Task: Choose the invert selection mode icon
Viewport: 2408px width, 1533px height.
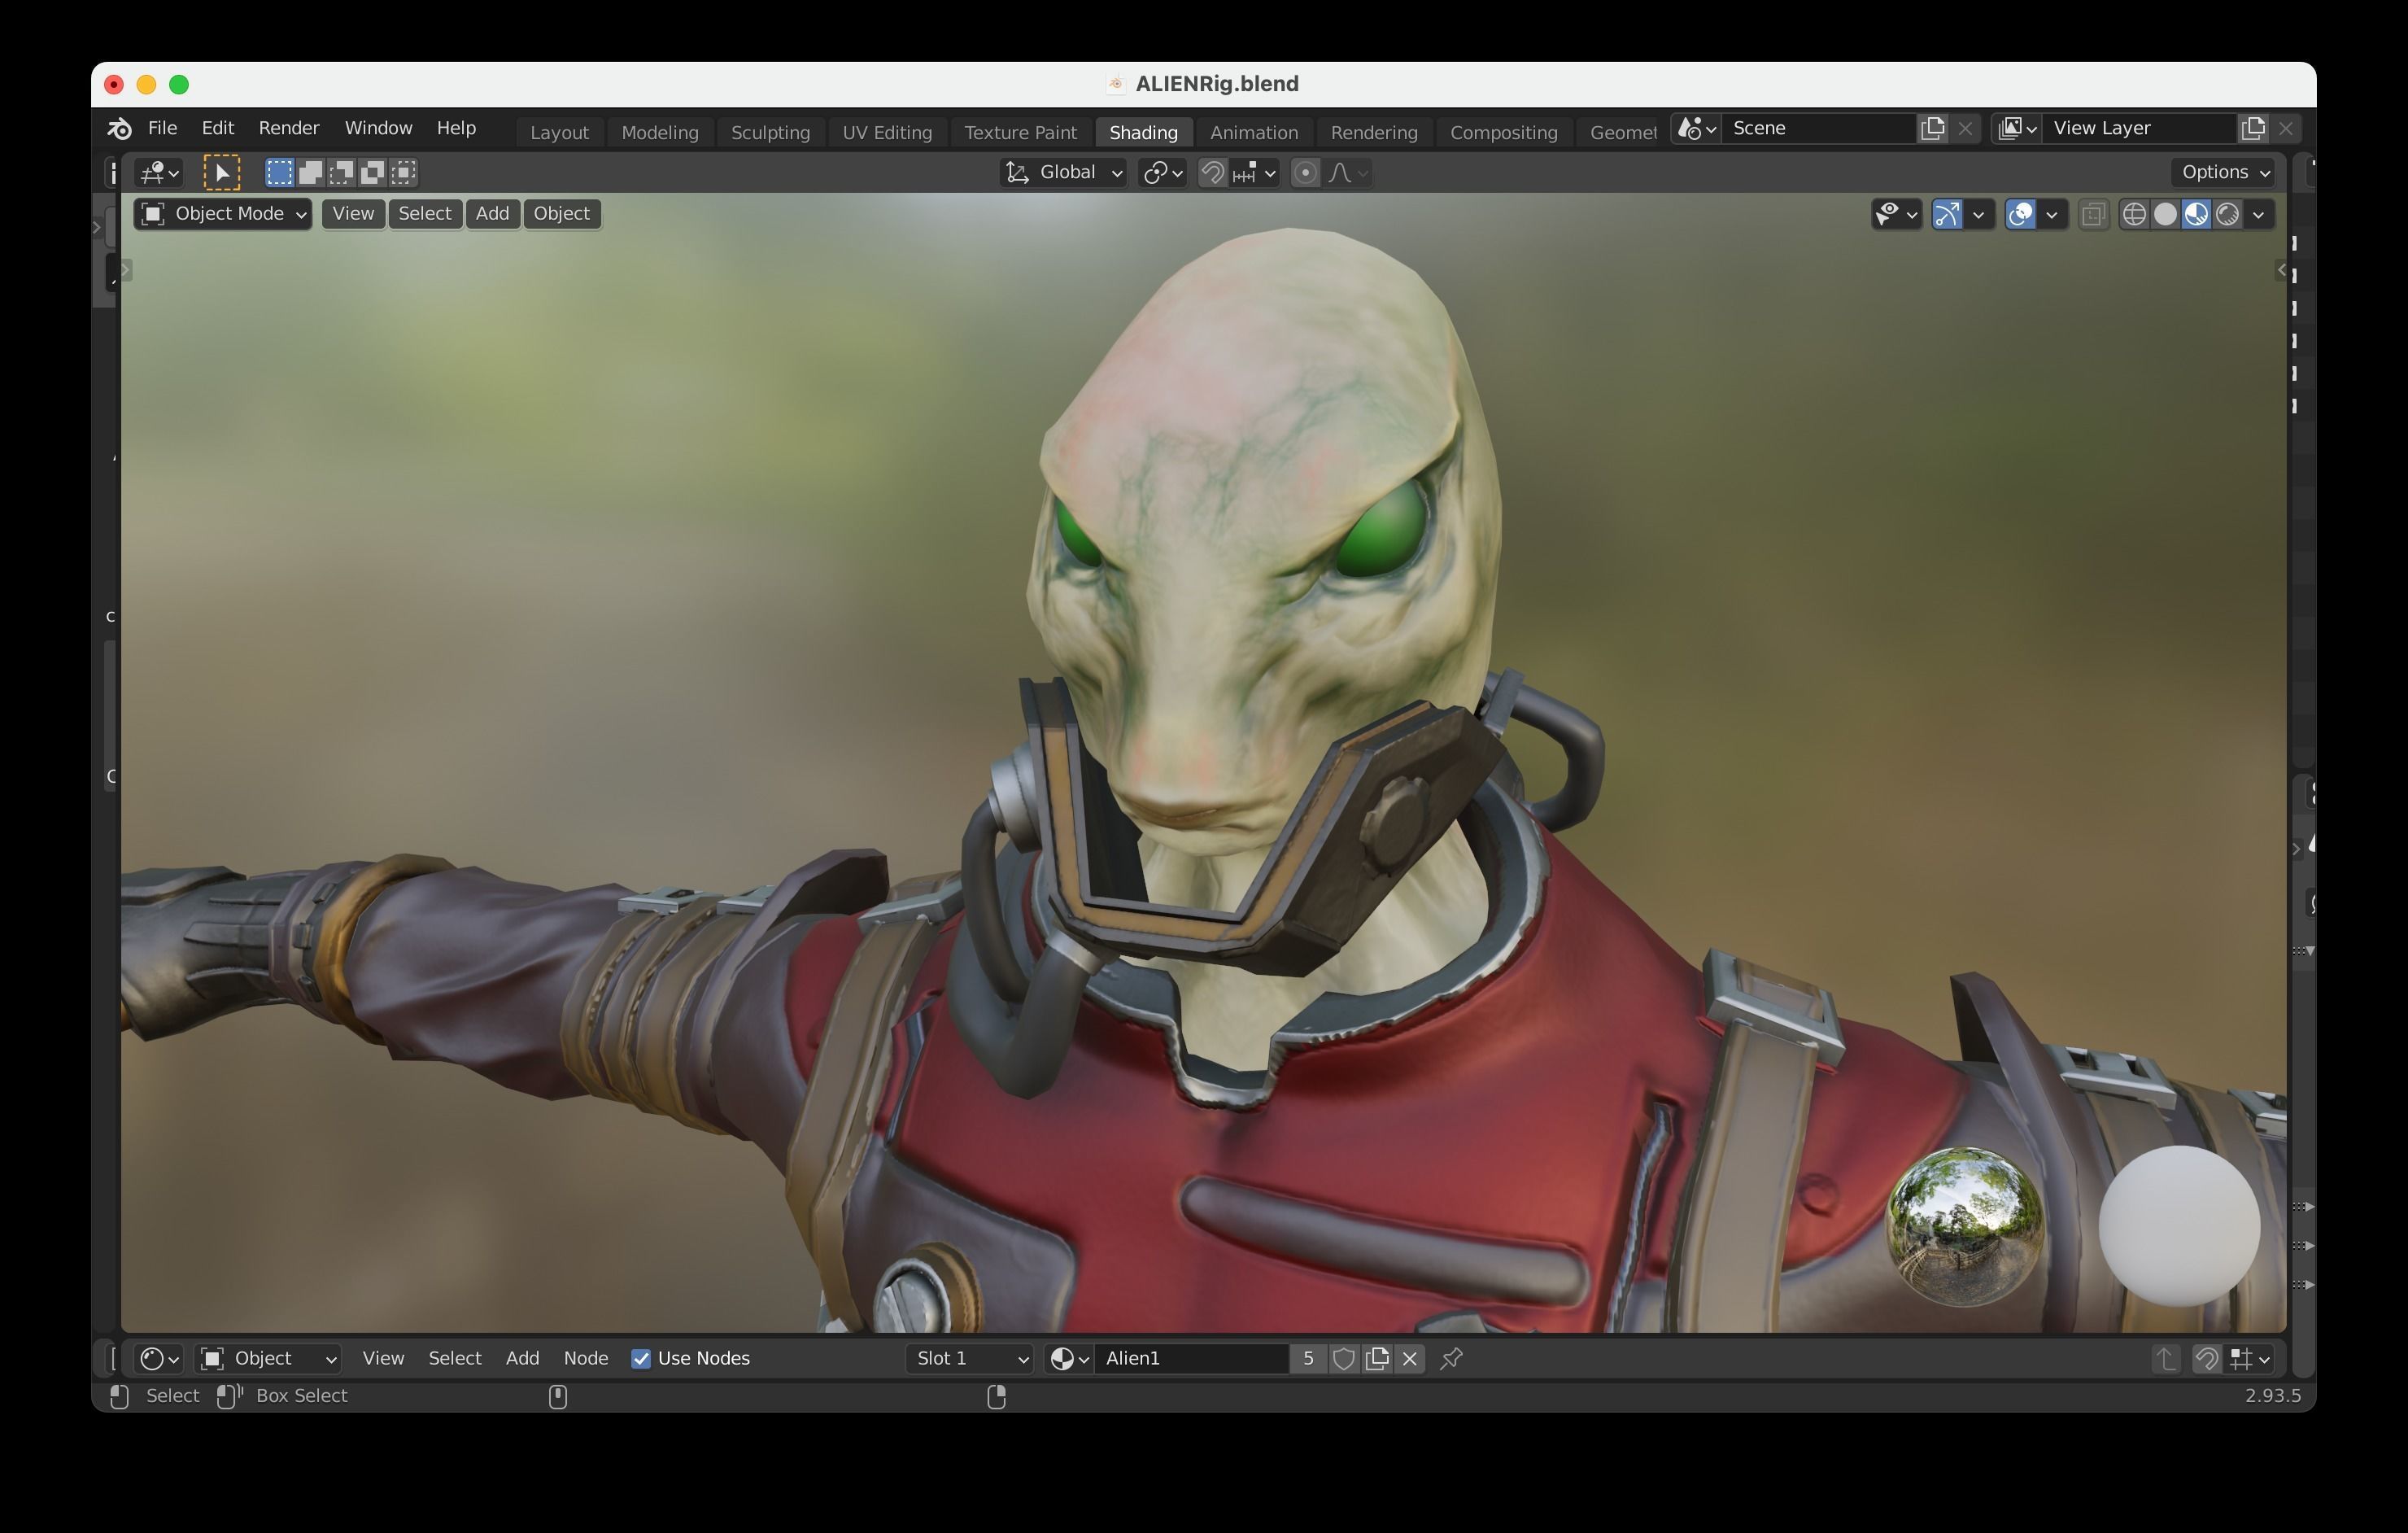Action: tap(372, 173)
